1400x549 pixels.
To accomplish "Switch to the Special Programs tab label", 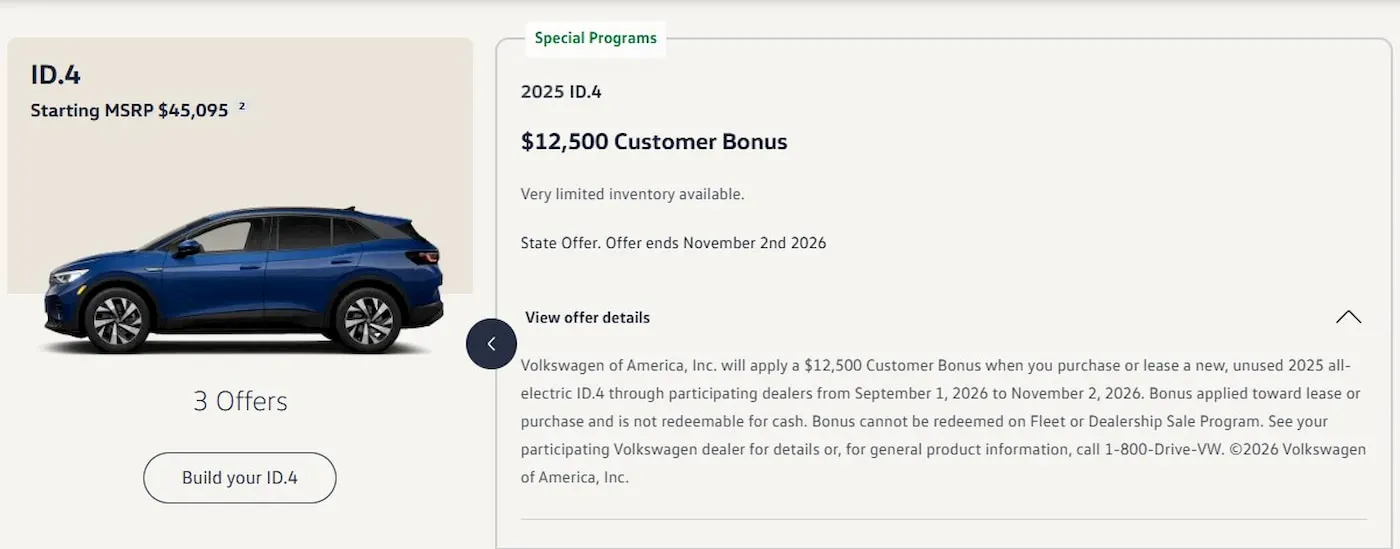I will pos(595,38).
